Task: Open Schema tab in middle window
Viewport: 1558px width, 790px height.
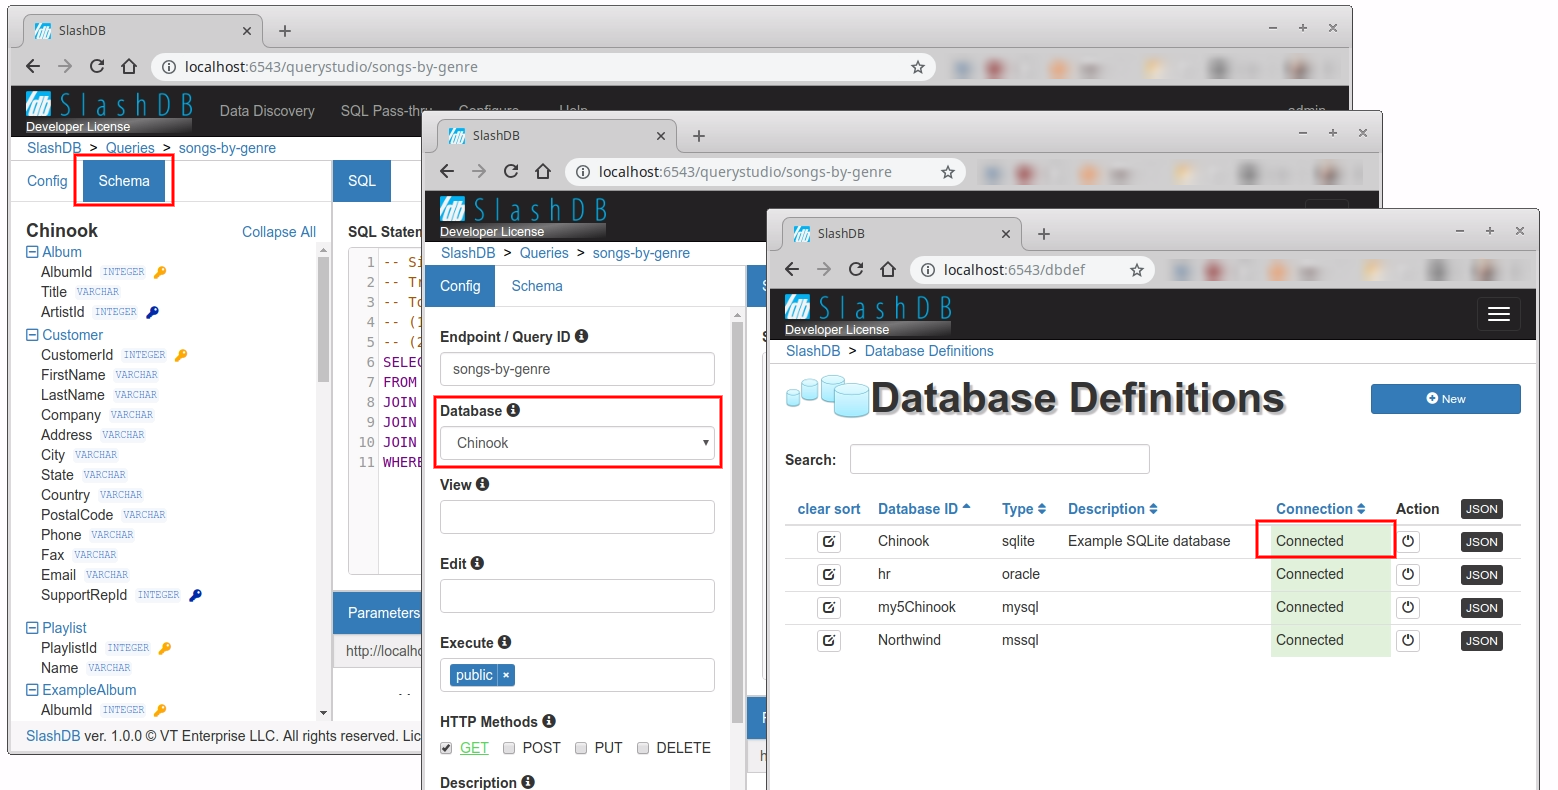Action: click(537, 286)
